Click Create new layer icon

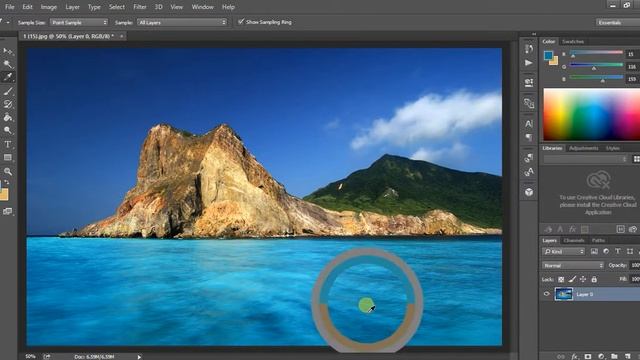[x=627, y=356]
